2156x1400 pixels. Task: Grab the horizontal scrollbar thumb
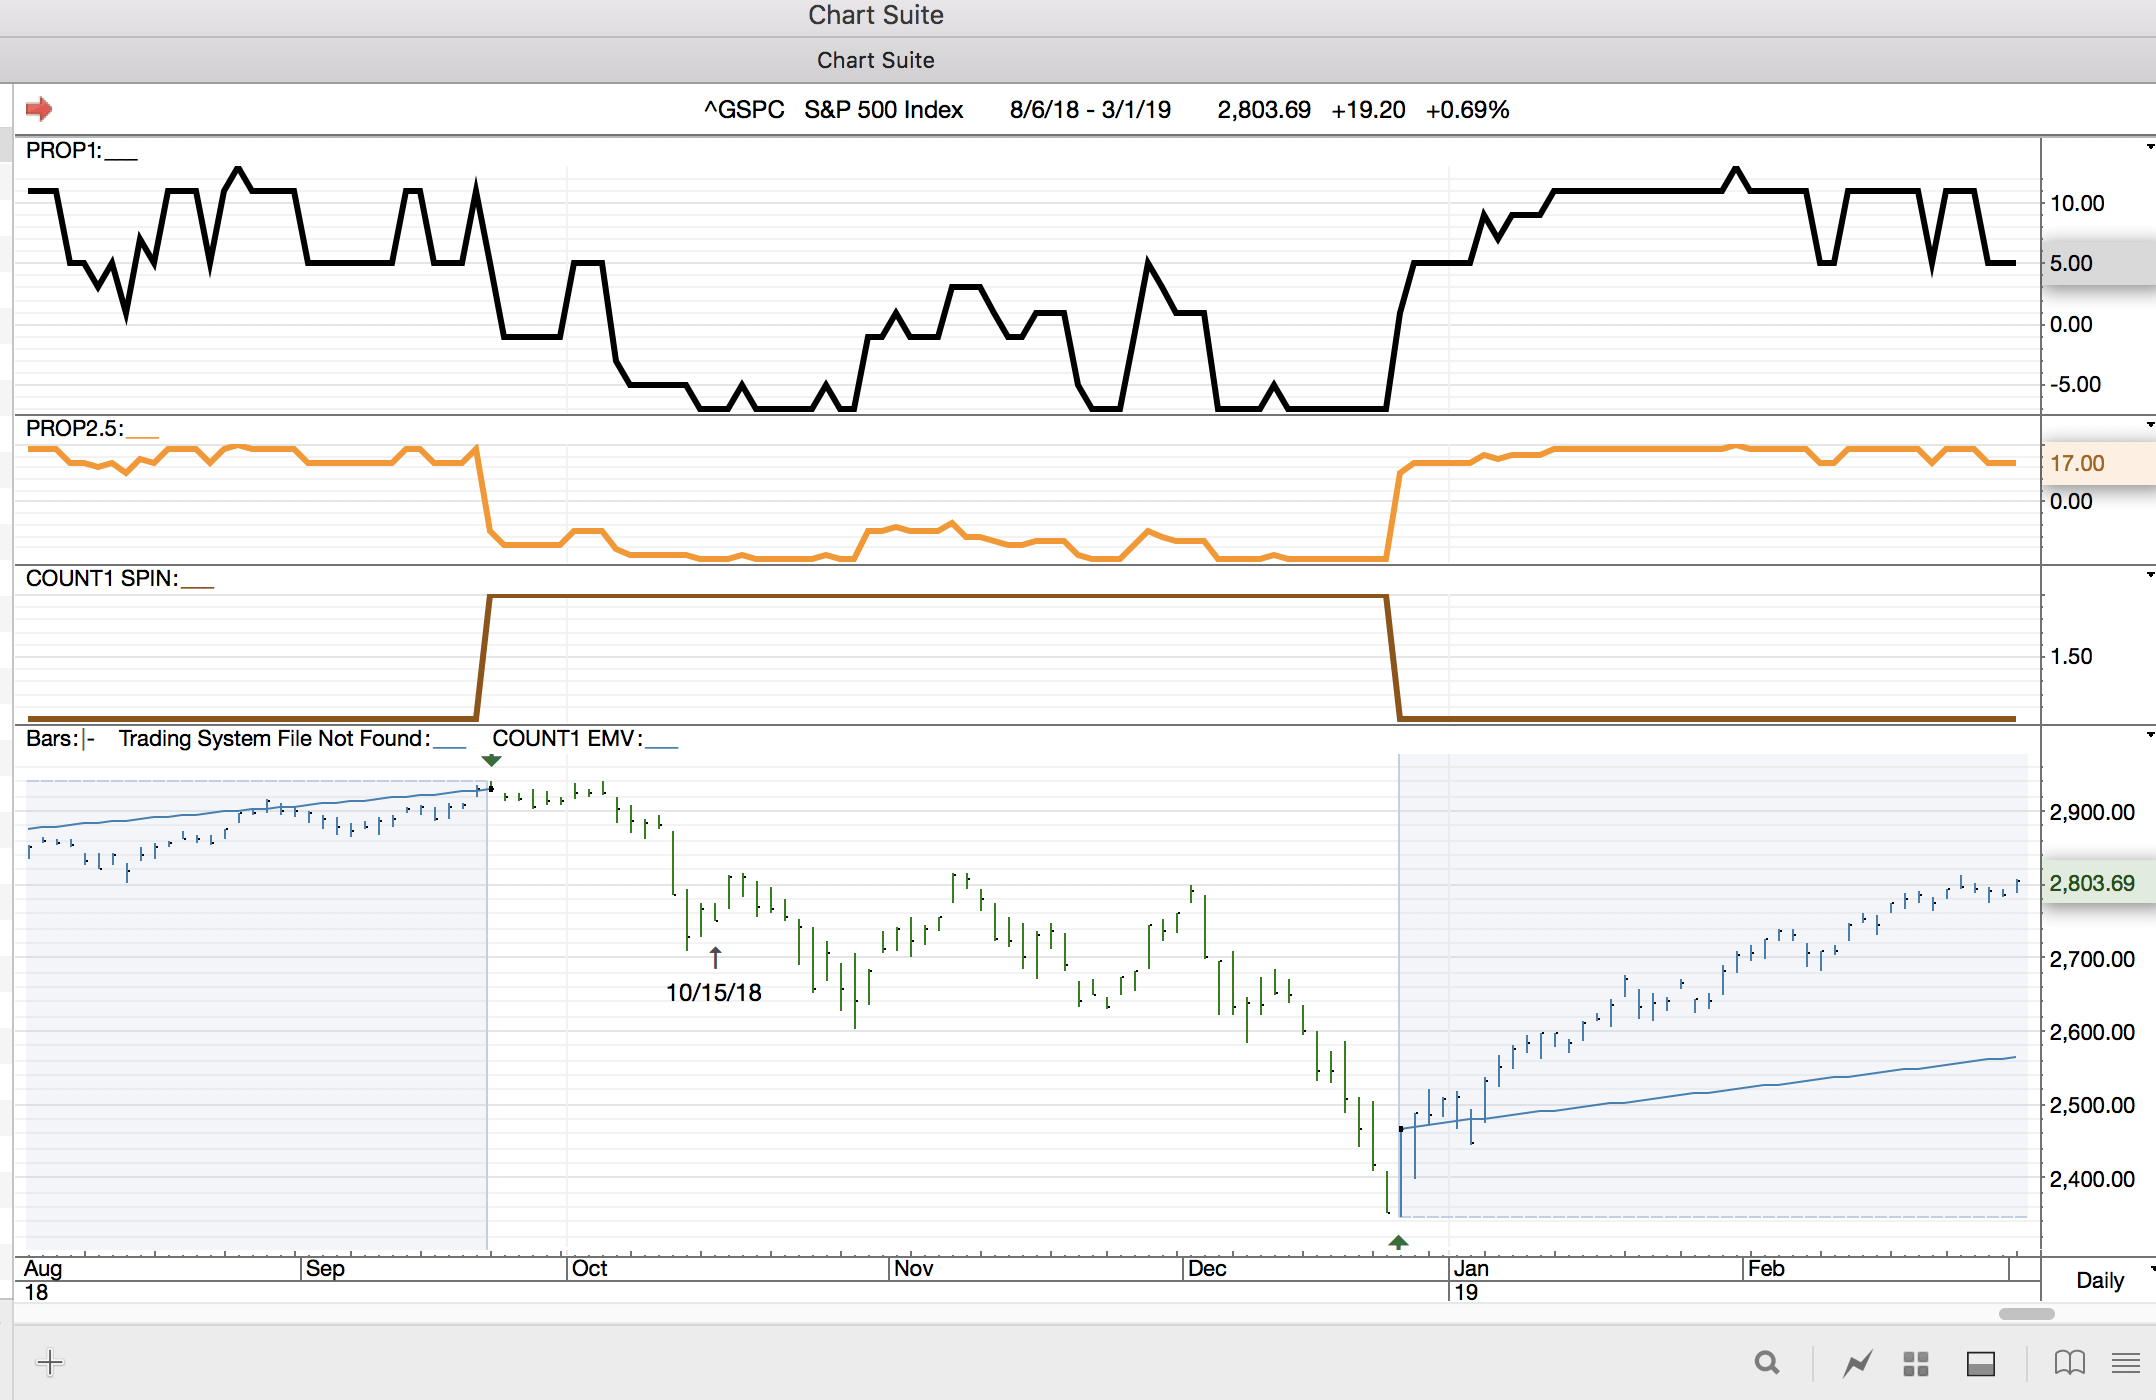(2026, 1314)
